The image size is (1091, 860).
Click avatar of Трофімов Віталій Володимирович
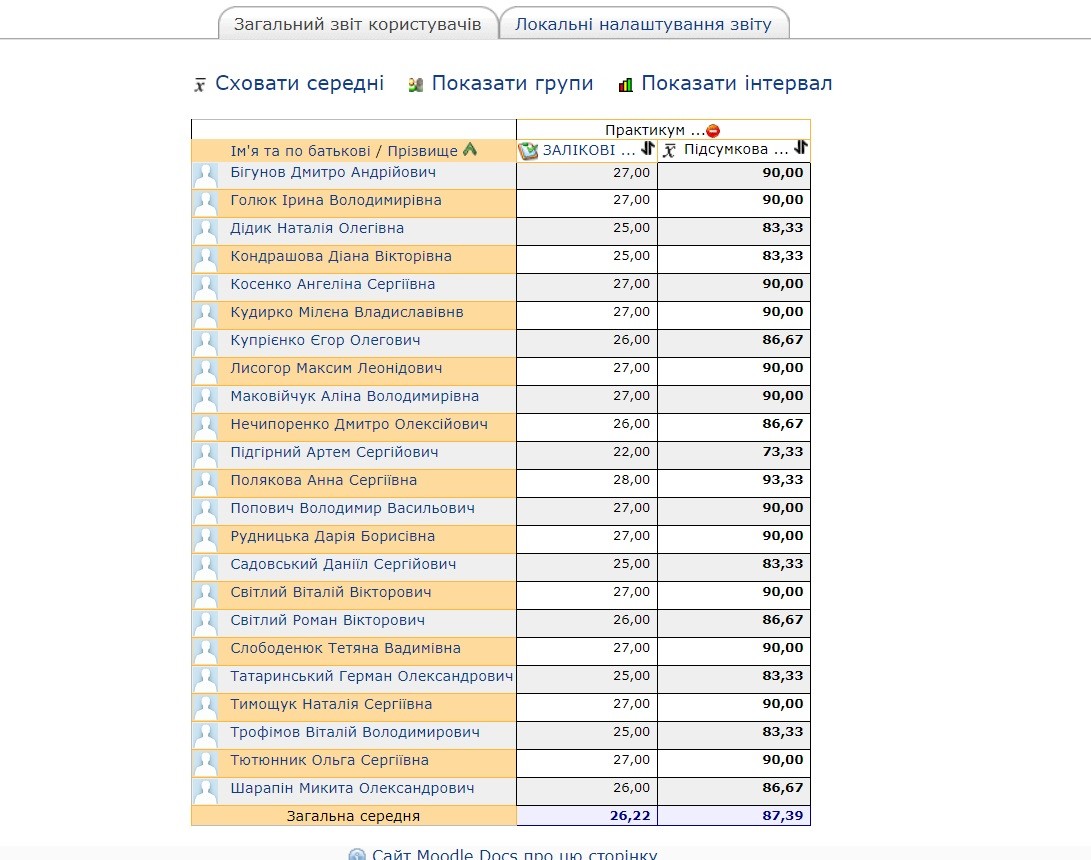tap(206, 734)
